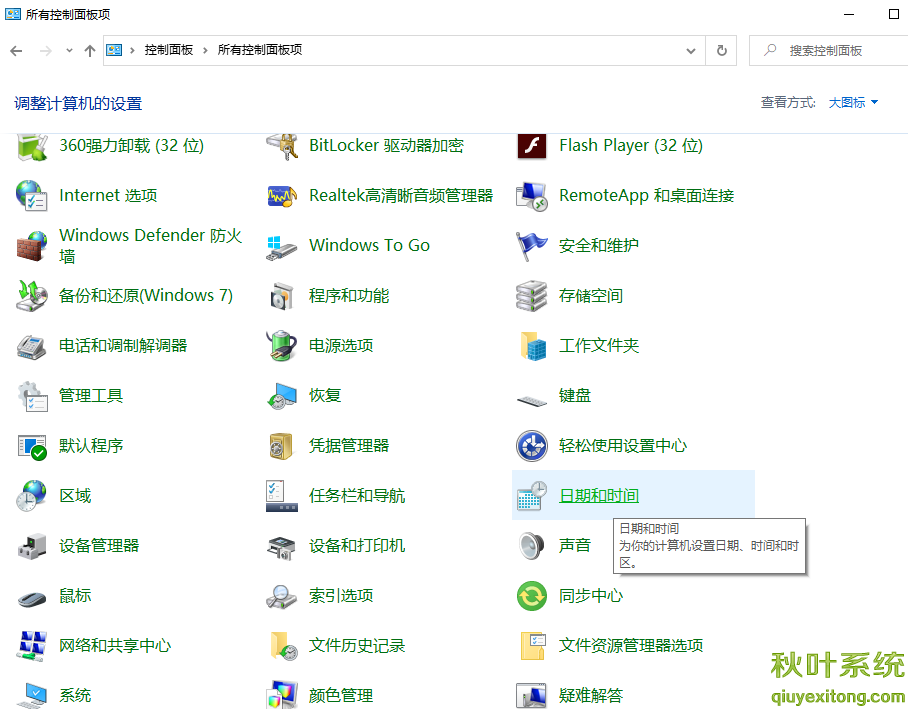The image size is (908, 709).
Task: Open the 设备和打印机 icon
Action: click(282, 547)
